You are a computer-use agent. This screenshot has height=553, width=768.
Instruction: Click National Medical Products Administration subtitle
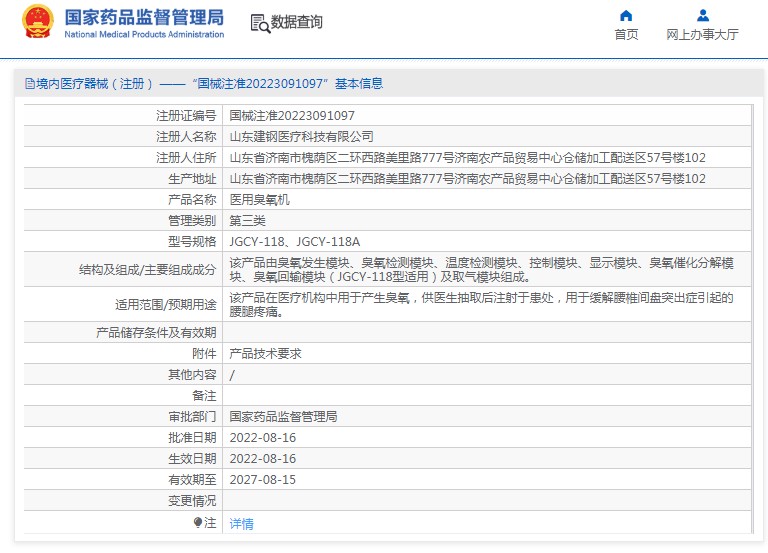click(x=144, y=34)
